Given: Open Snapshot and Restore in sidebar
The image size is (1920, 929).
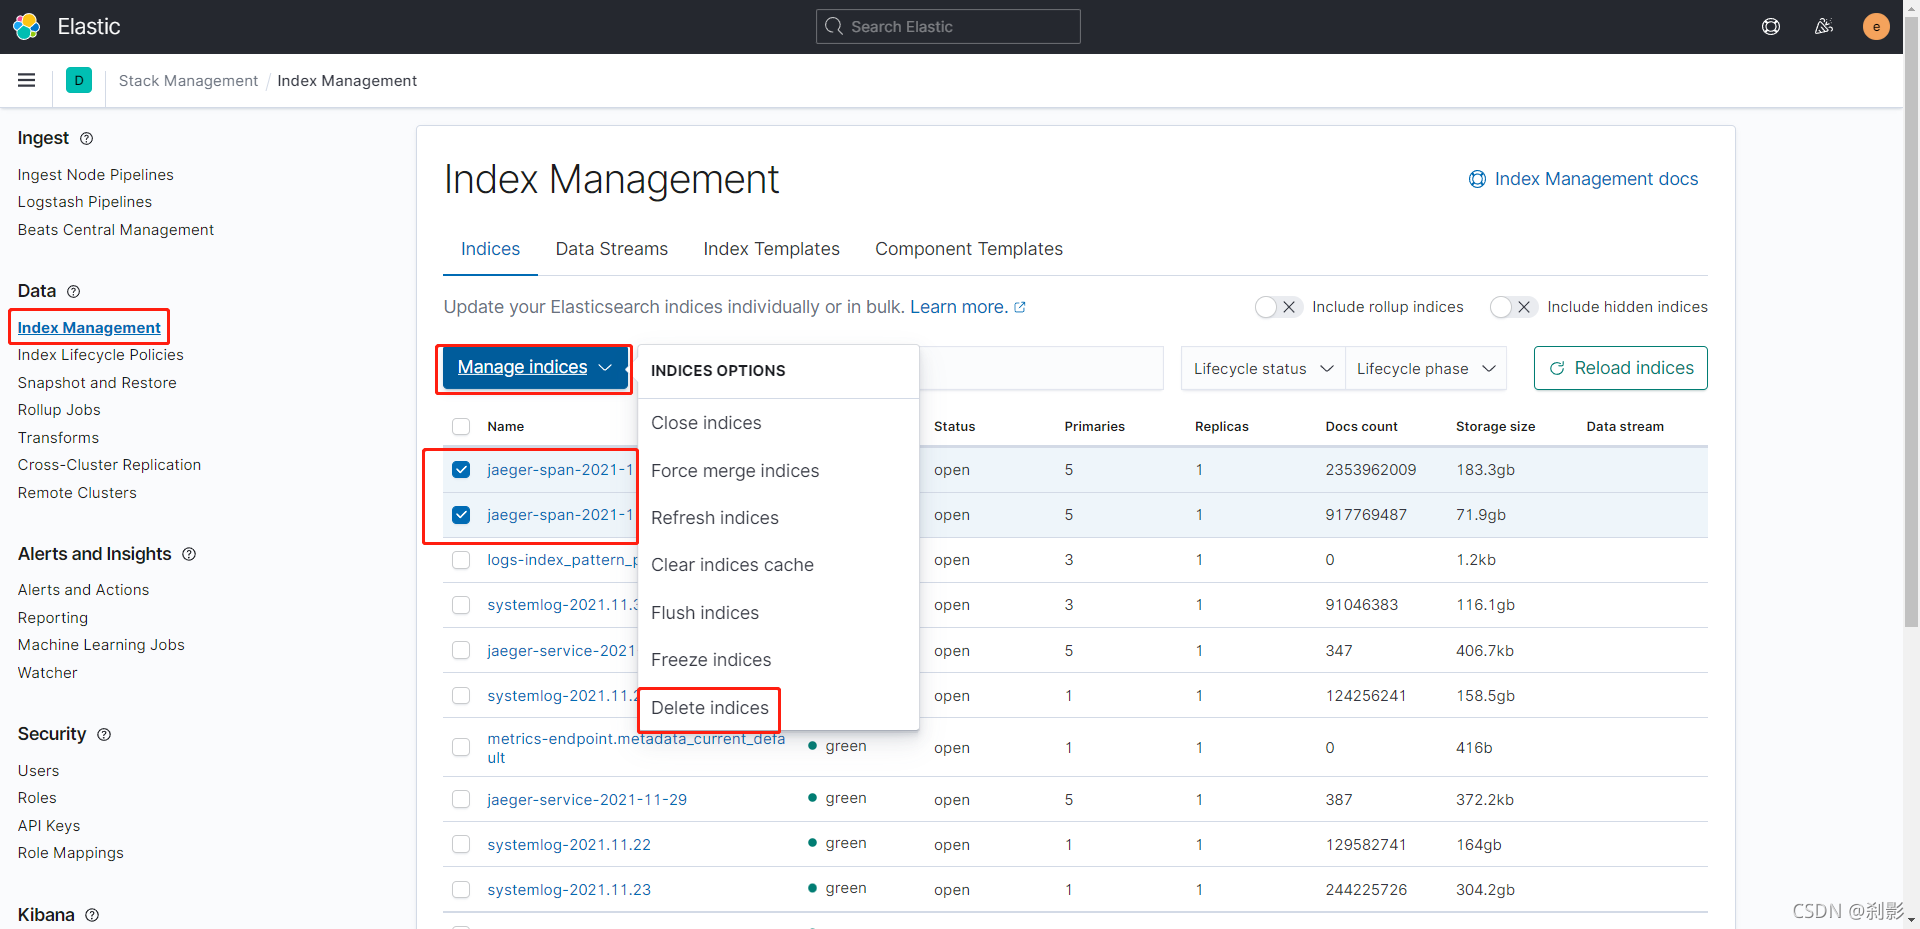Looking at the screenshot, I should [x=97, y=383].
